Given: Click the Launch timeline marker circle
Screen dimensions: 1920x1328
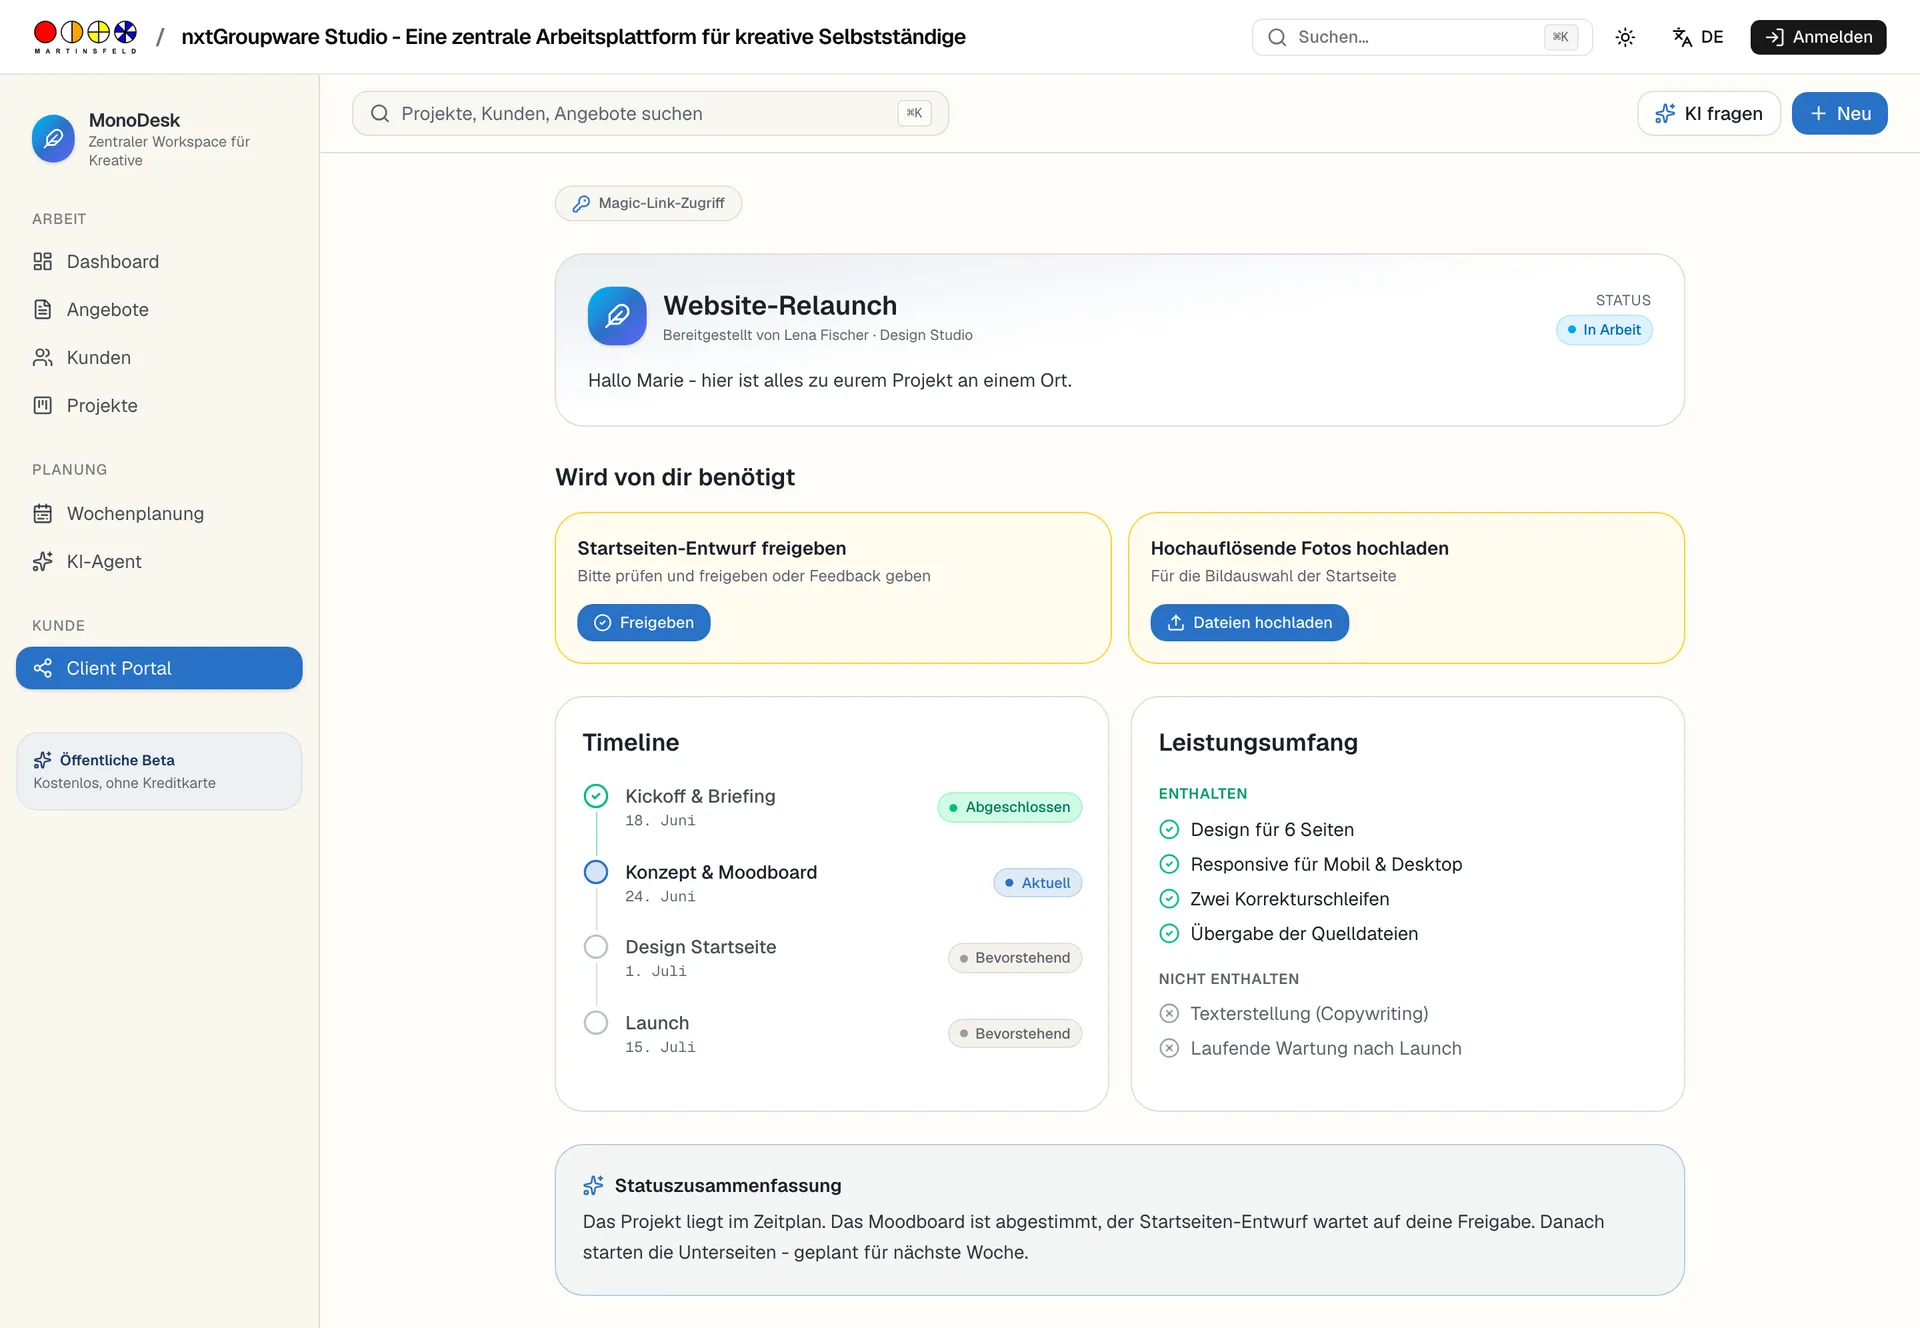Looking at the screenshot, I should point(596,1023).
